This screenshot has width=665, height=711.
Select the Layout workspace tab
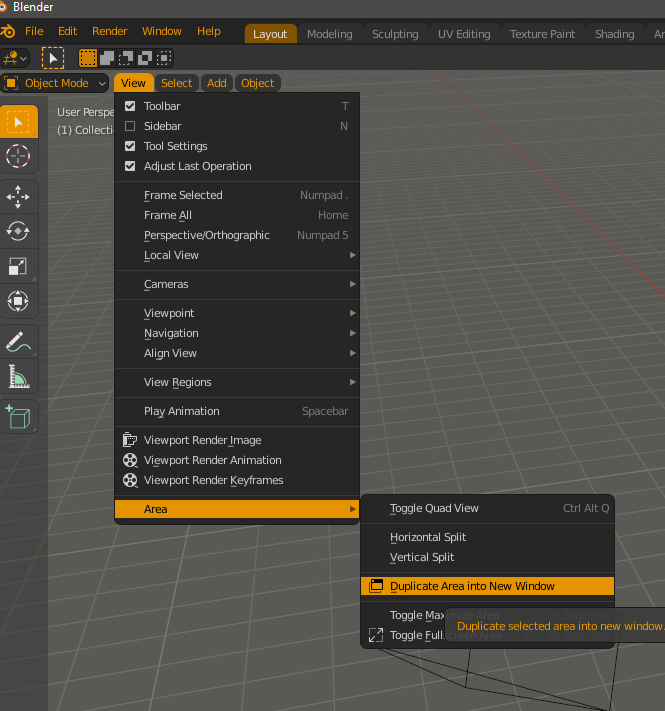tap(270, 34)
